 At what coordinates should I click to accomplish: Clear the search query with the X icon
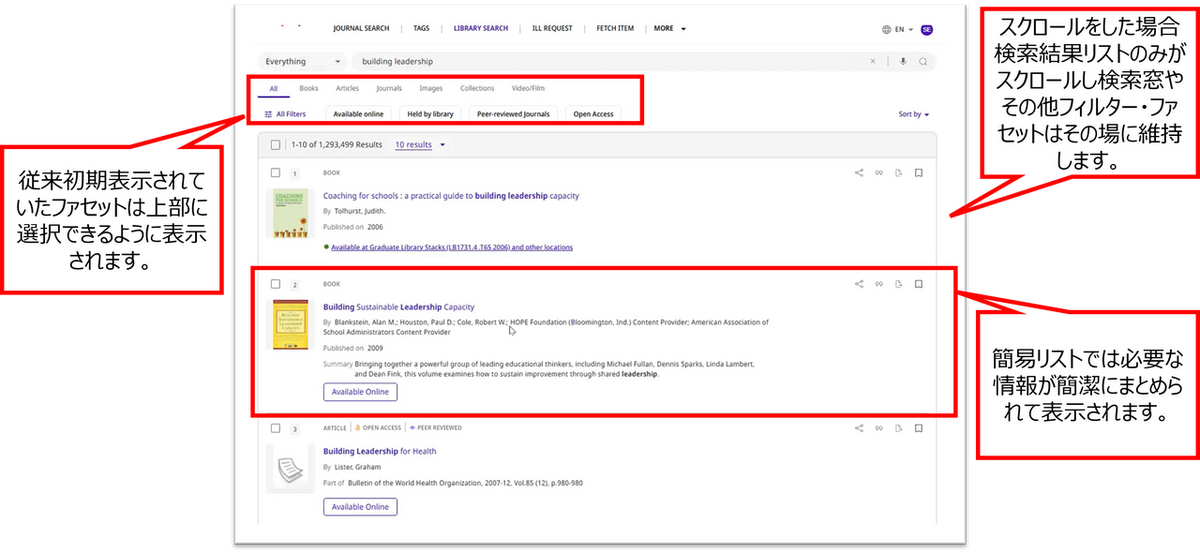(x=872, y=61)
